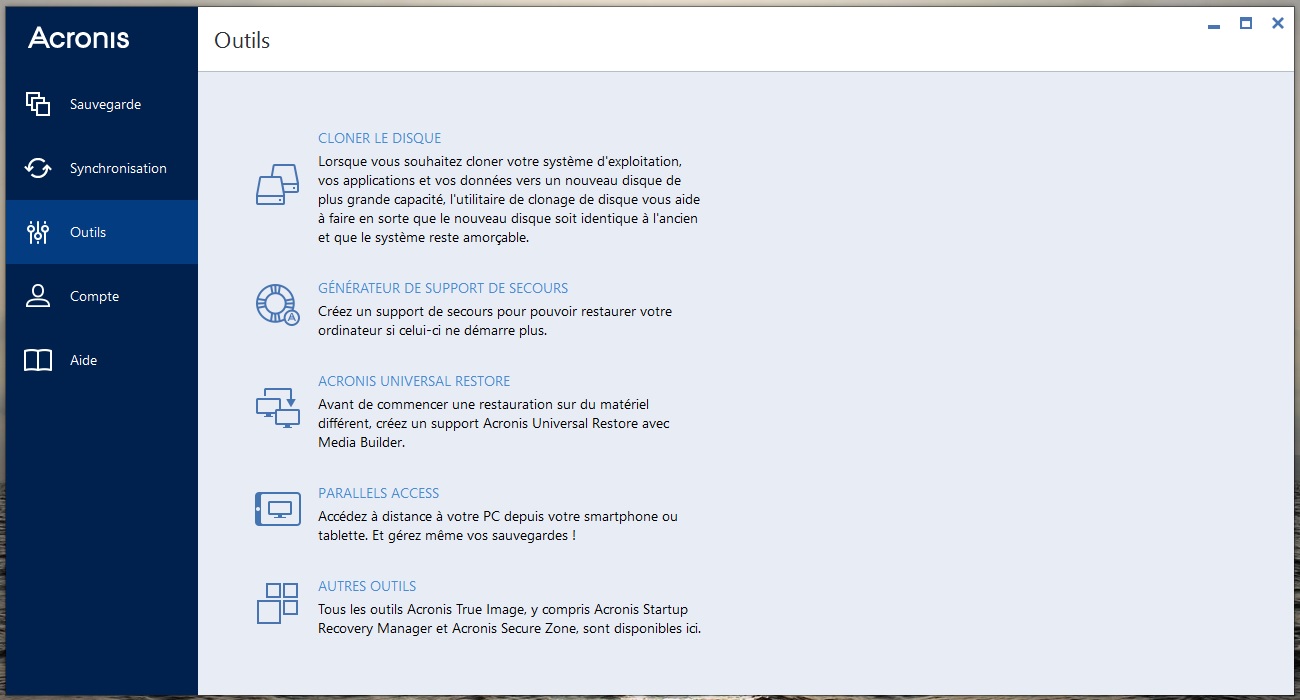This screenshot has height=700, width=1300.
Task: Click the disk clone drives icon
Action: [x=277, y=185]
